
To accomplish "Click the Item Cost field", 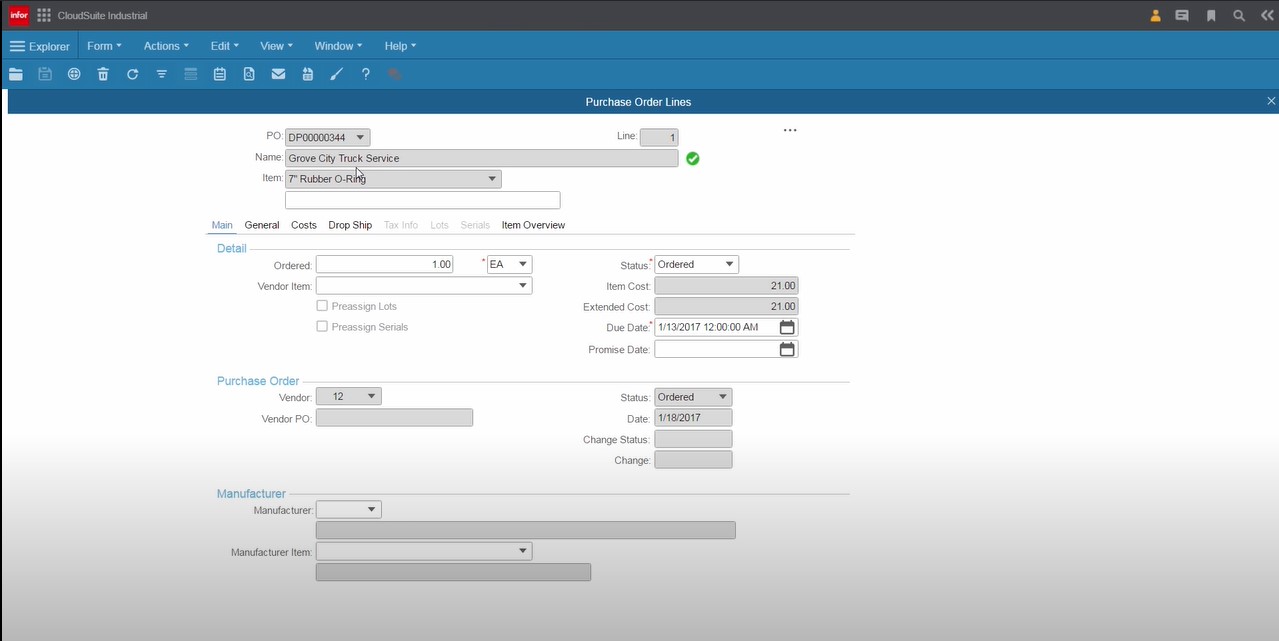I will pyautogui.click(x=726, y=286).
